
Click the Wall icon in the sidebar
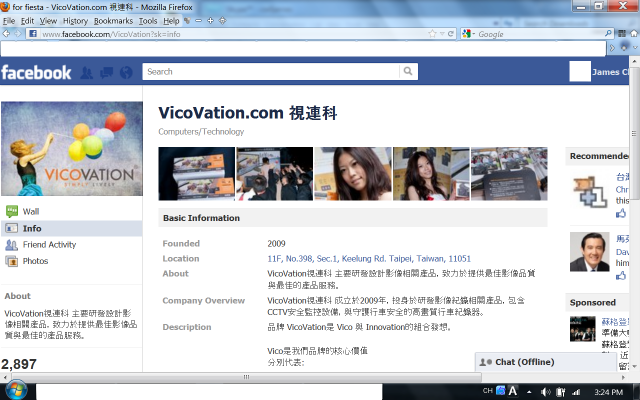click(12, 211)
